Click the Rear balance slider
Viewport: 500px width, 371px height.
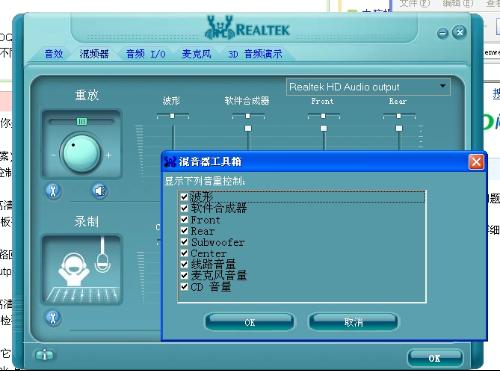pyautogui.click(x=399, y=116)
